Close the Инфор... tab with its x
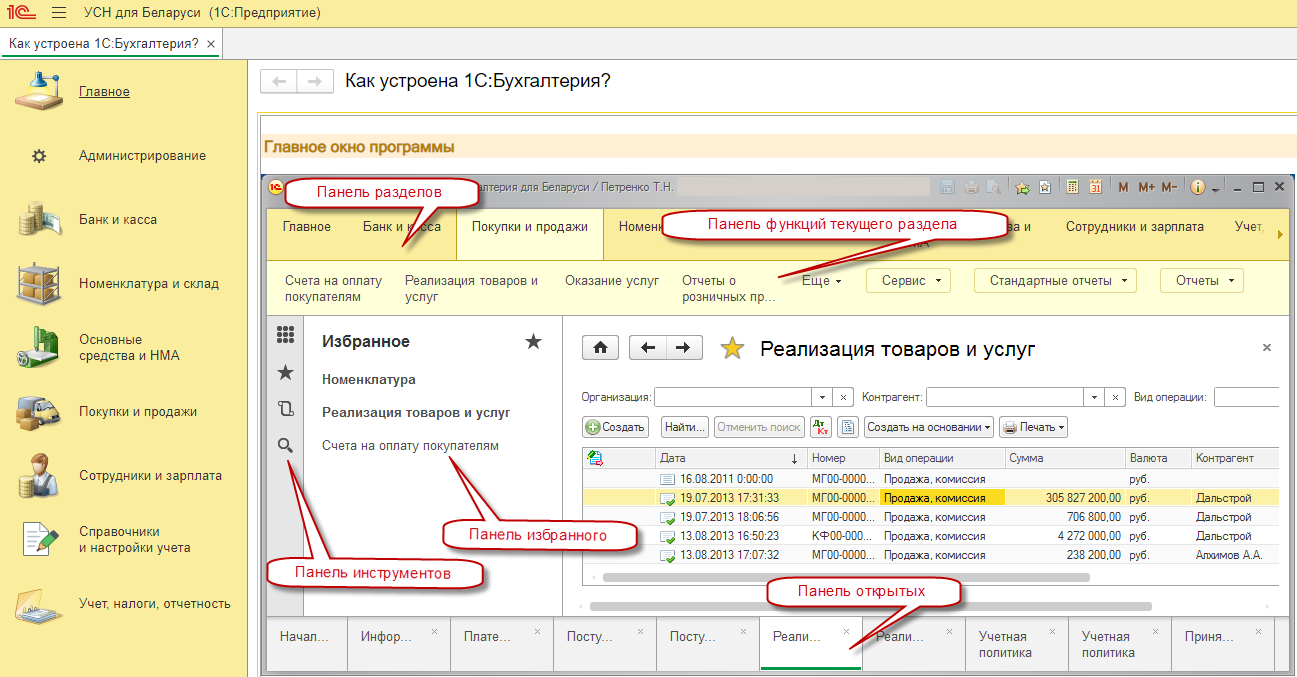The image size is (1297, 677). [435, 631]
